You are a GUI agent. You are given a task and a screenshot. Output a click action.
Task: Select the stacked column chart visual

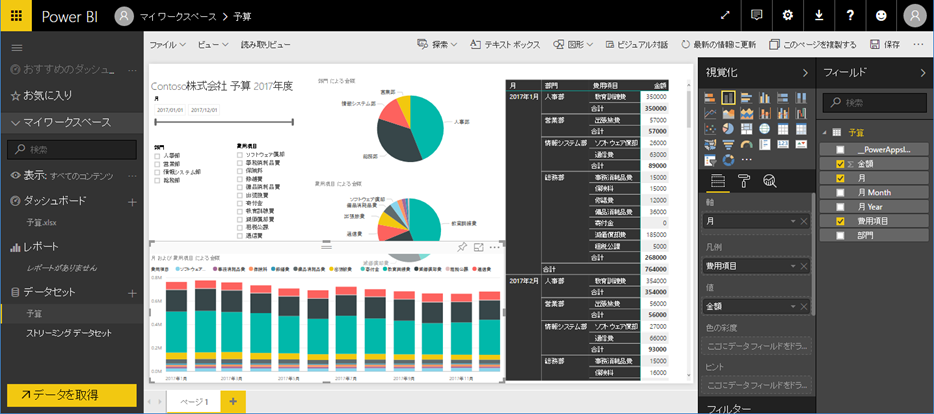point(727,97)
